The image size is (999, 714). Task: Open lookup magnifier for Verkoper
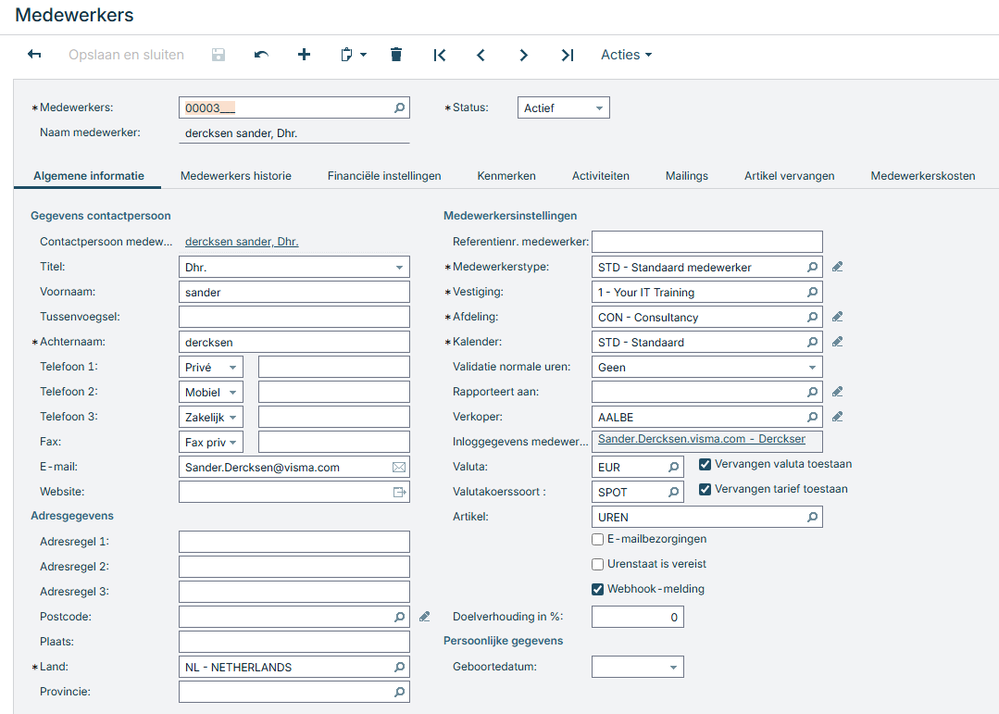tap(812, 417)
